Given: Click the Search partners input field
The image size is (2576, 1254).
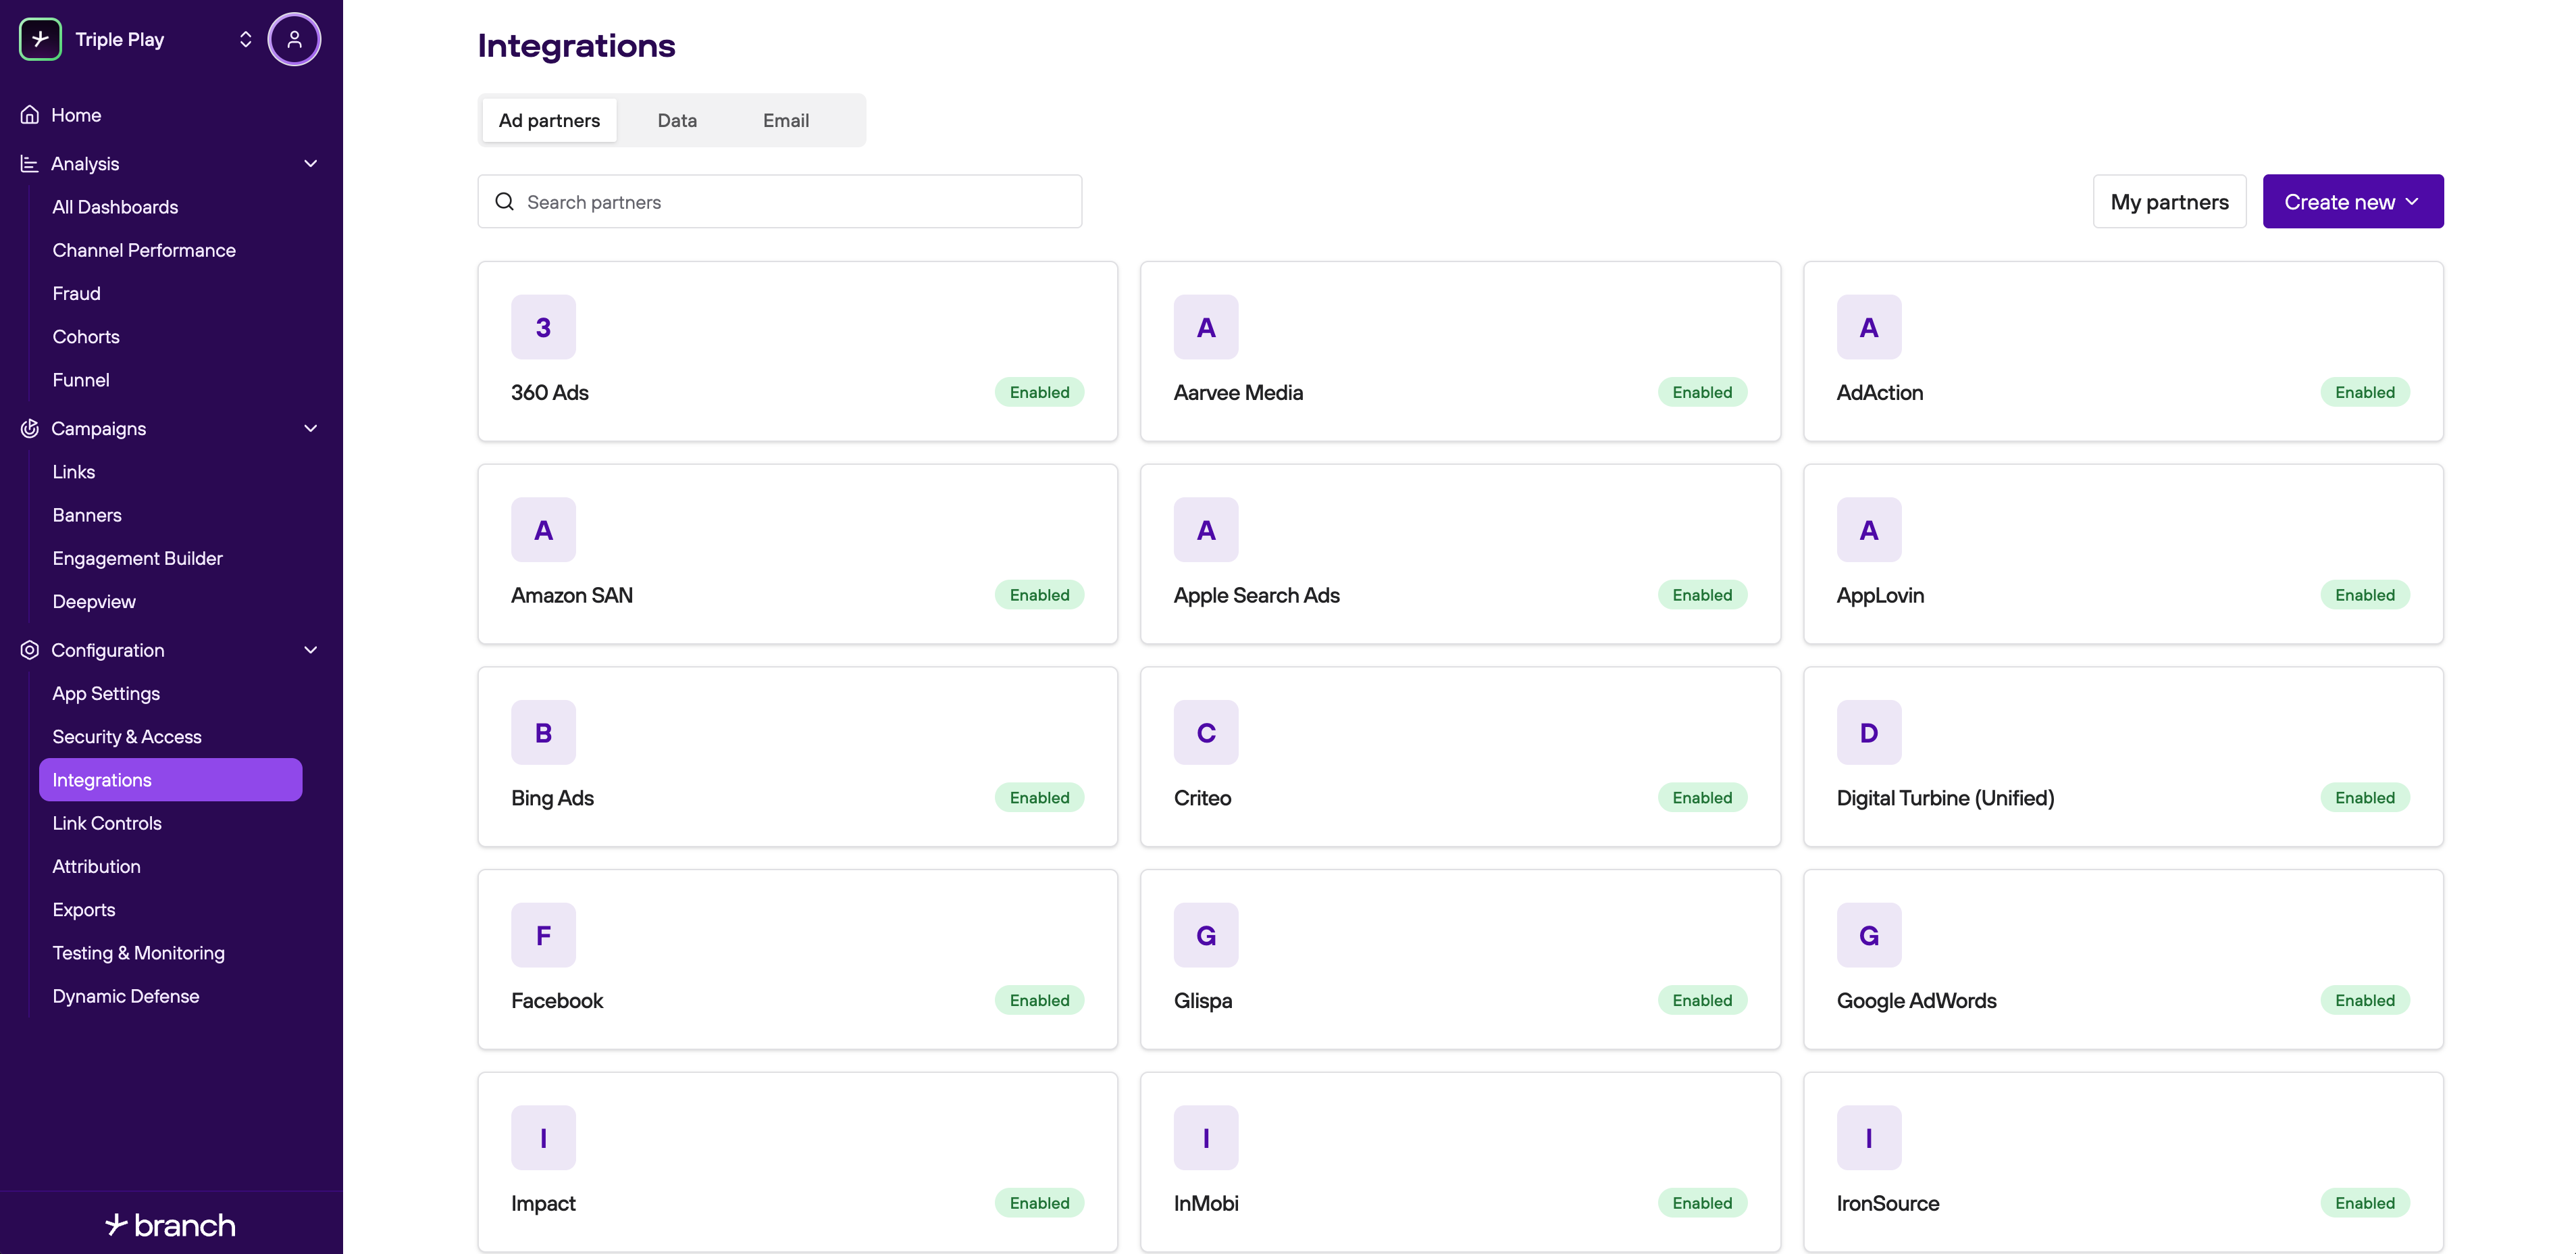Looking at the screenshot, I should coord(780,202).
